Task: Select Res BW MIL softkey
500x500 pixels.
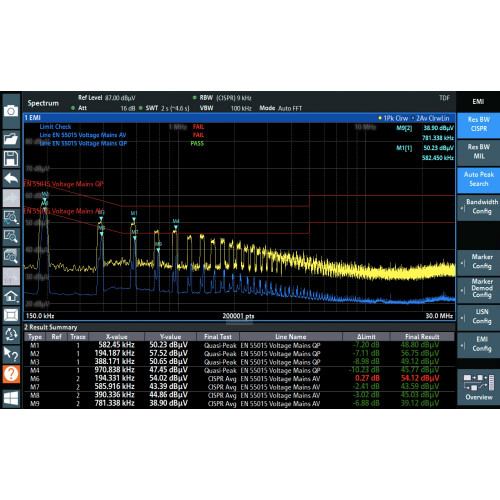Action: pos(478,152)
